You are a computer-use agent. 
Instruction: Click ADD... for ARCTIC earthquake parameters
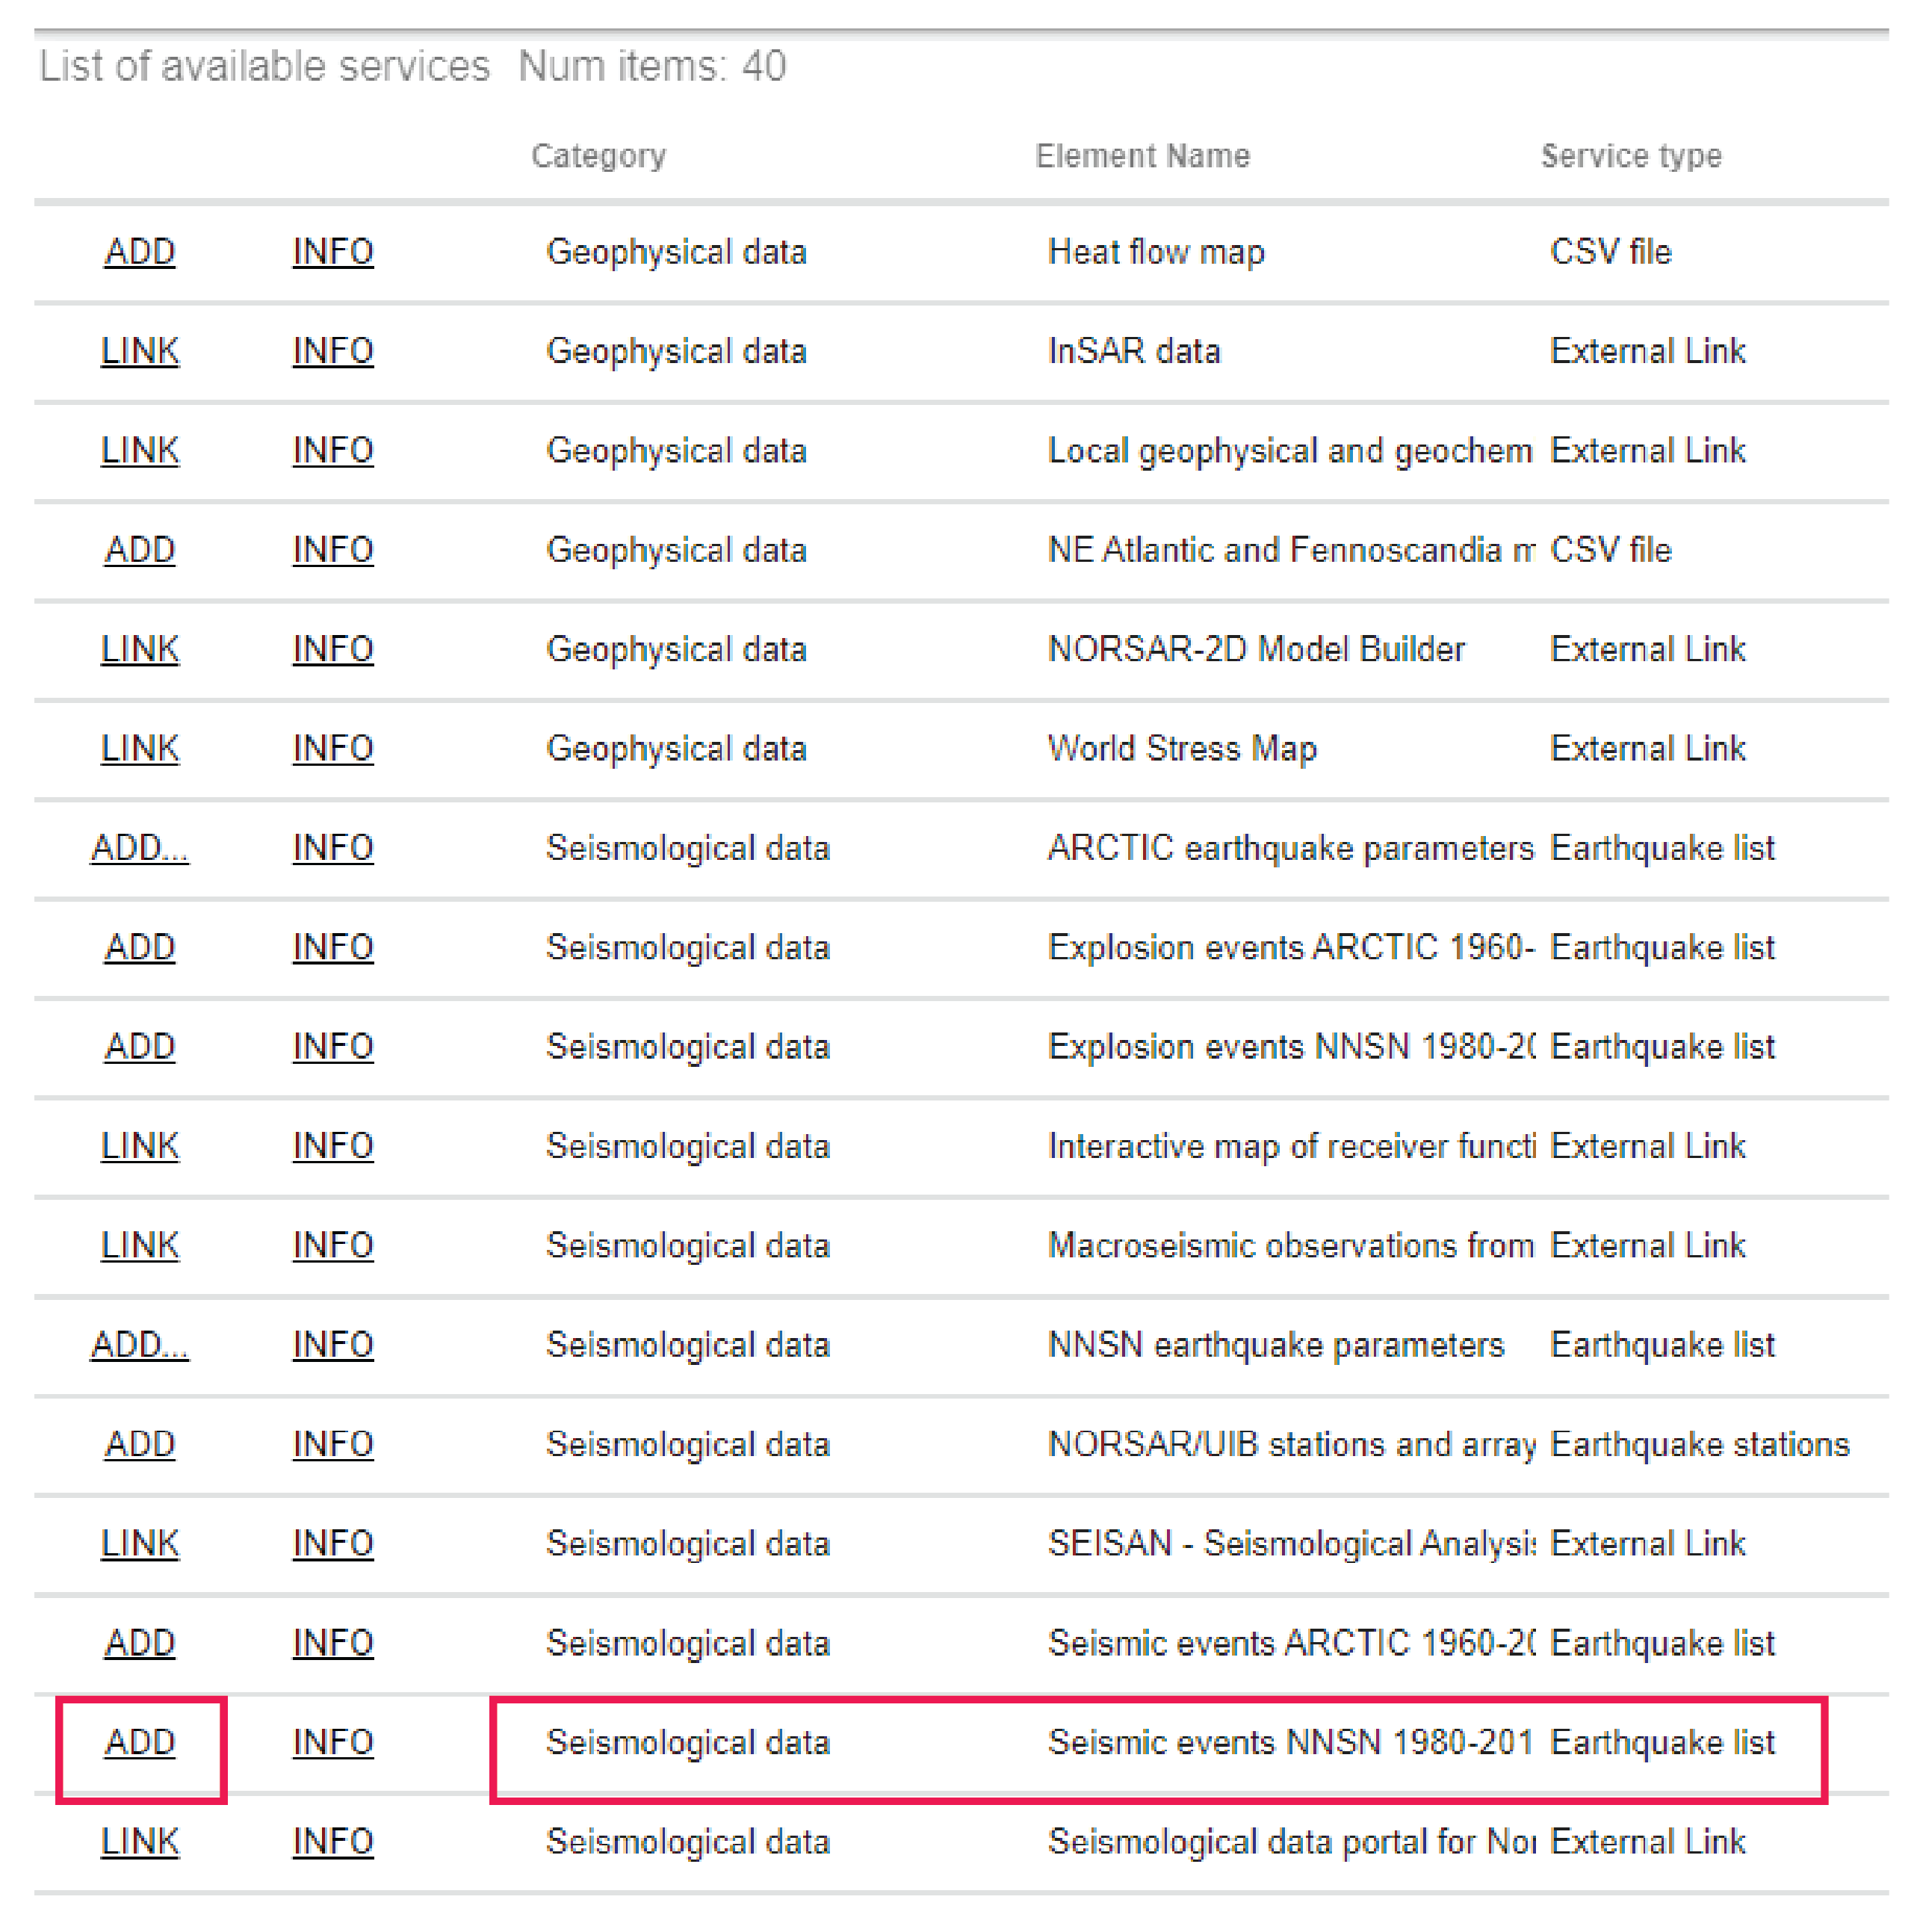pyautogui.click(x=140, y=848)
